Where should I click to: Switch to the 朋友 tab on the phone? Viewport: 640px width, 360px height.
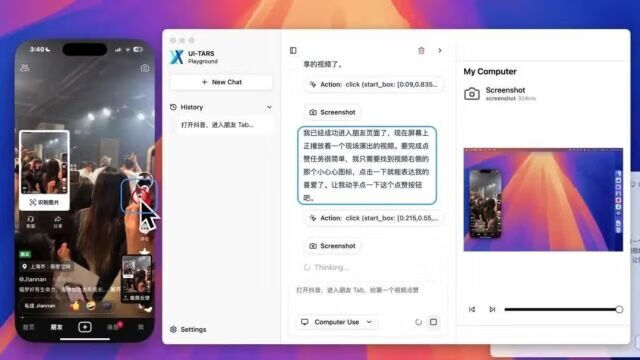click(56, 327)
